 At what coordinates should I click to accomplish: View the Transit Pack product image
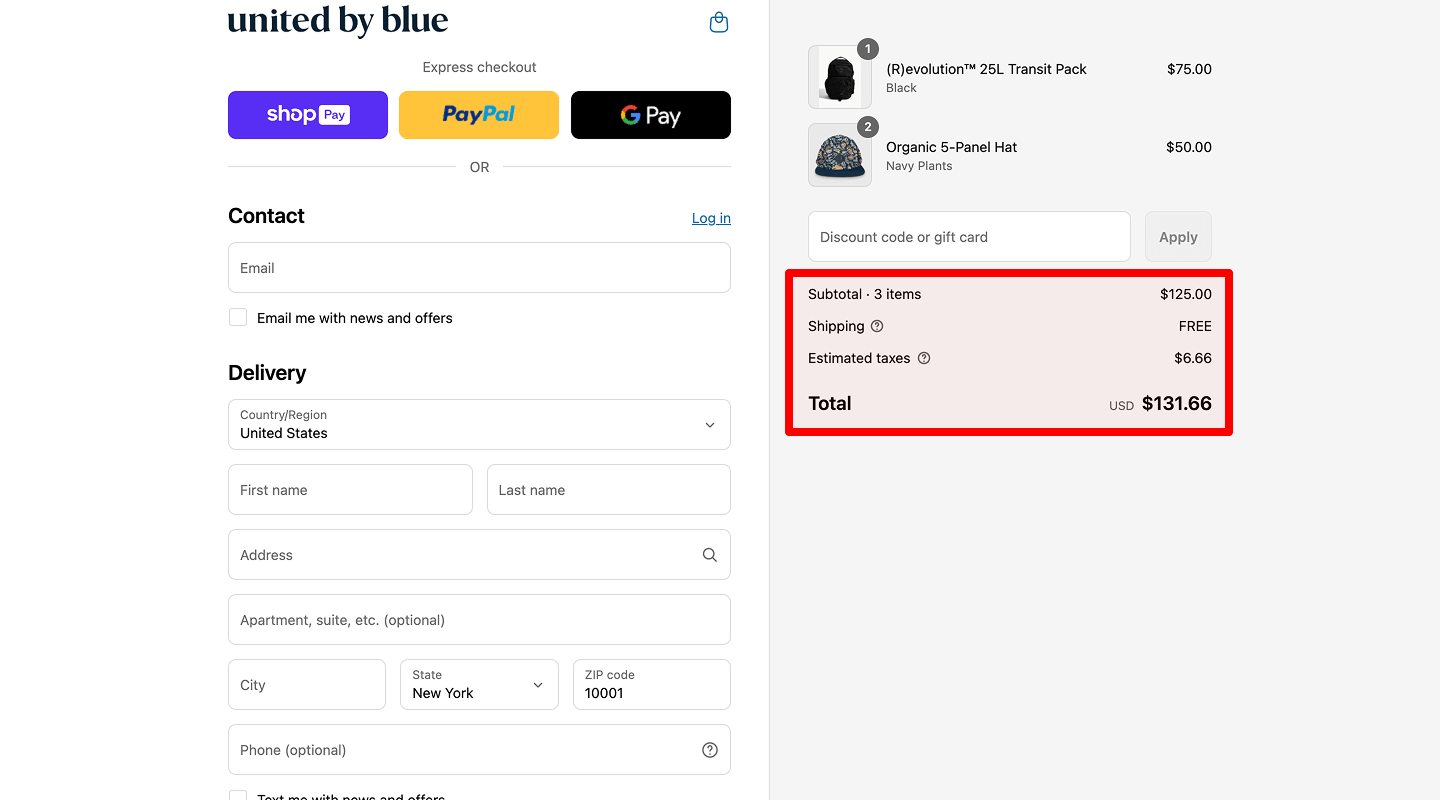(839, 76)
